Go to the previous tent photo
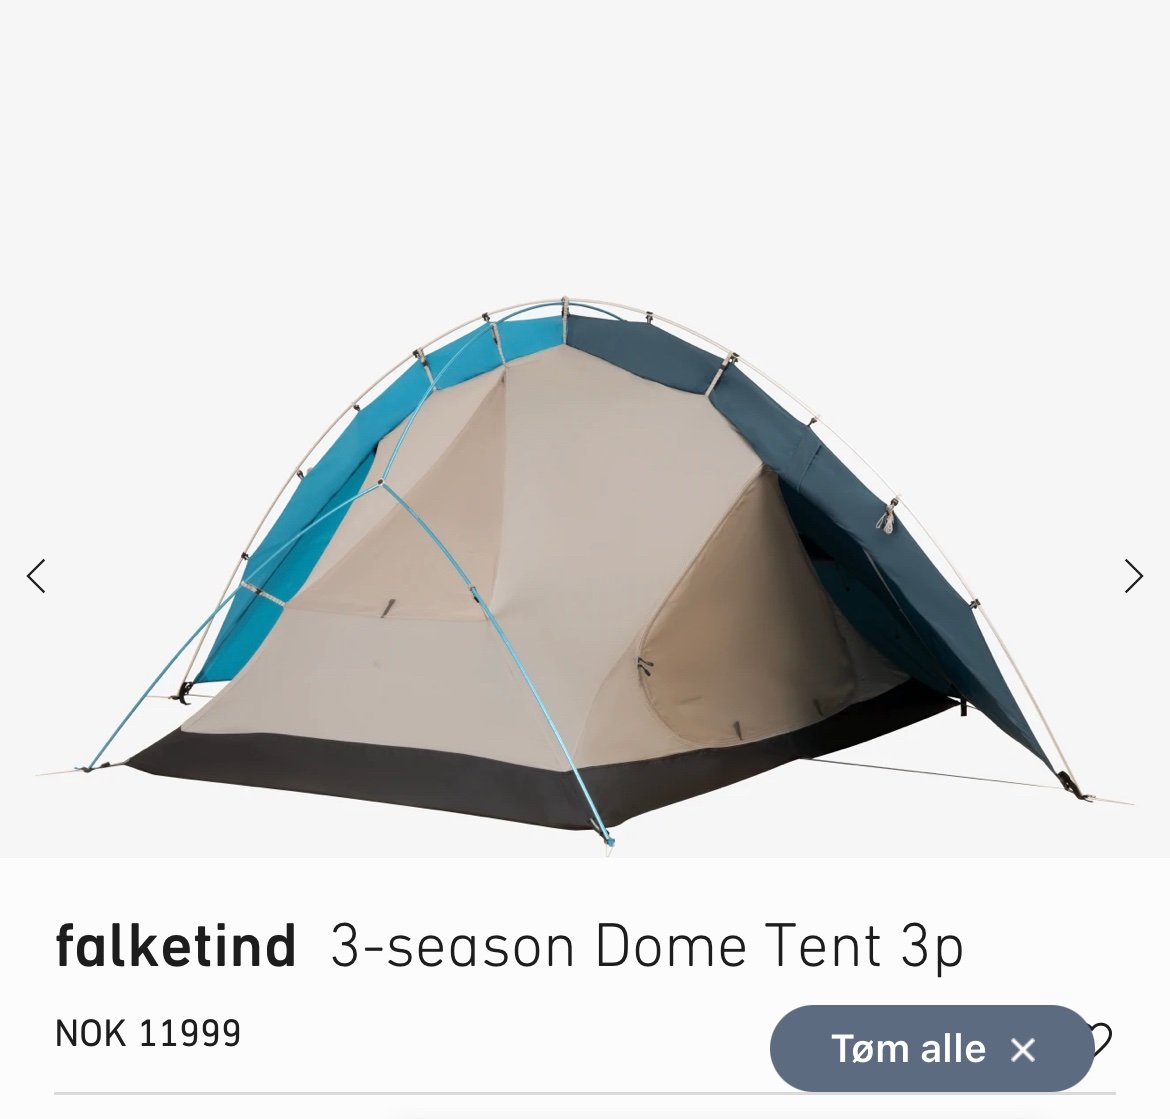 (x=36, y=576)
